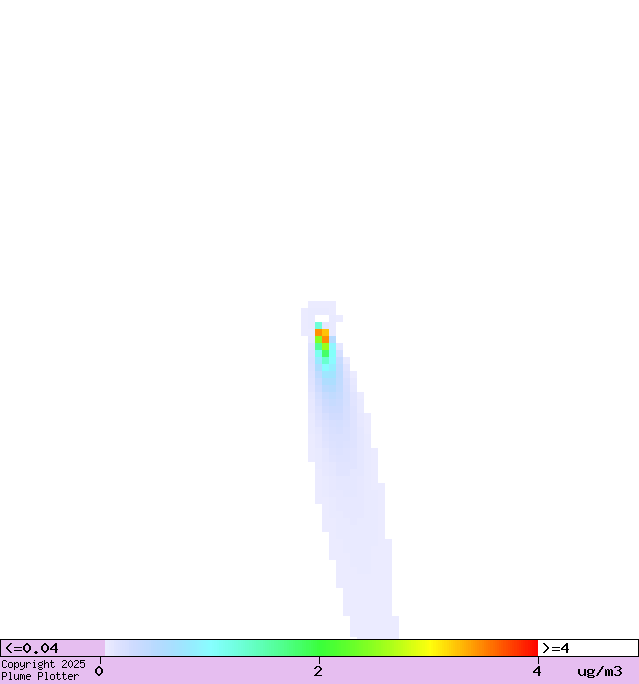Click the 'Copyright 2025' text
The width and height of the screenshot is (639, 684).
click(43, 664)
